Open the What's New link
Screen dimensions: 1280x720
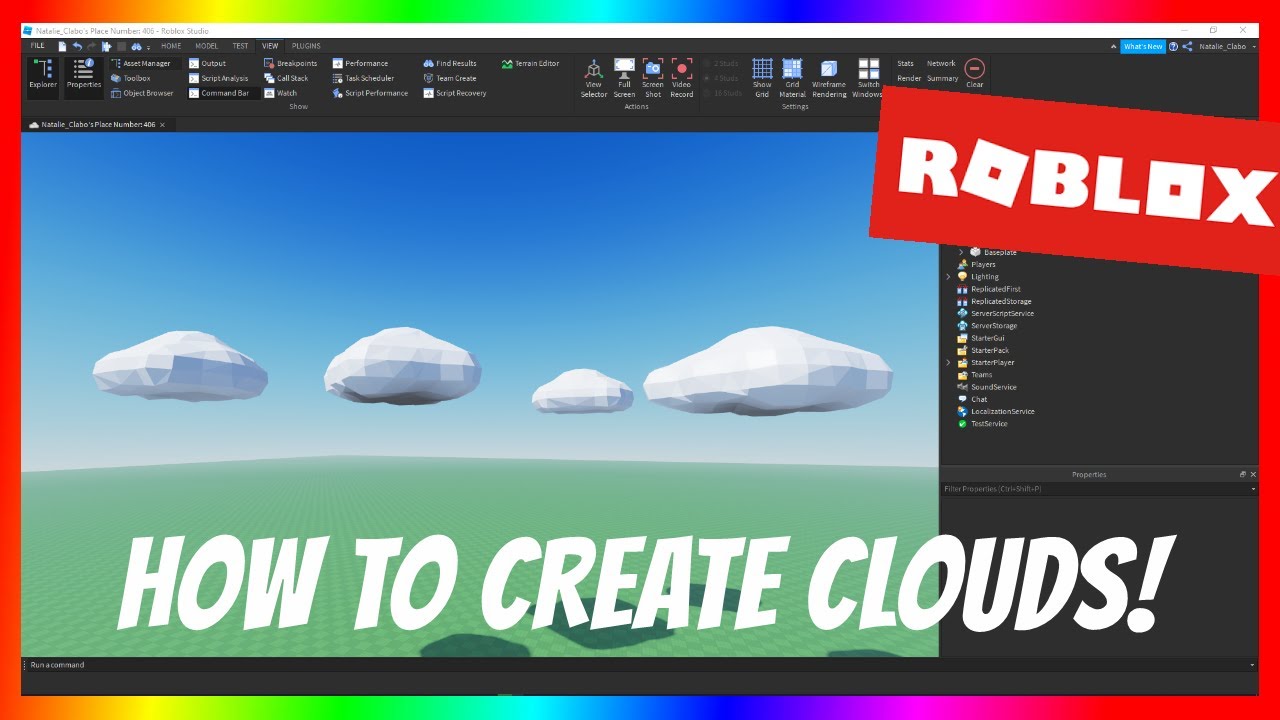tap(1143, 46)
